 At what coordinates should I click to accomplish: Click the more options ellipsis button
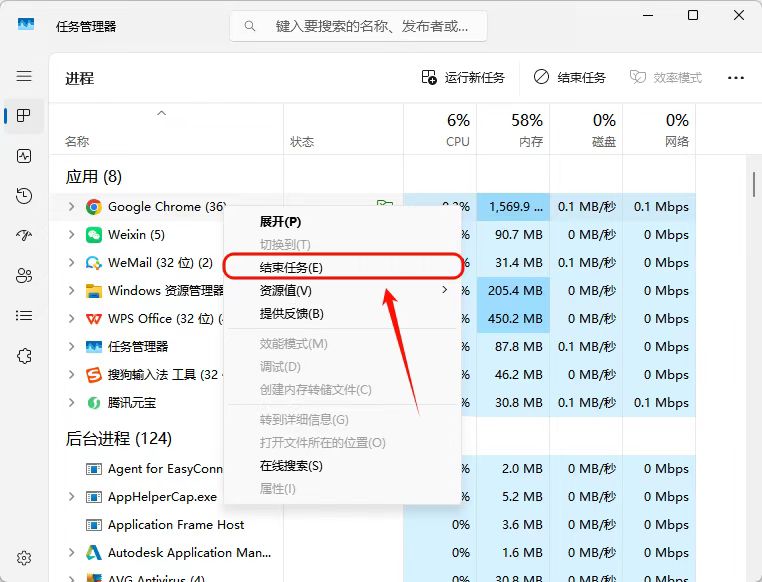(736, 78)
